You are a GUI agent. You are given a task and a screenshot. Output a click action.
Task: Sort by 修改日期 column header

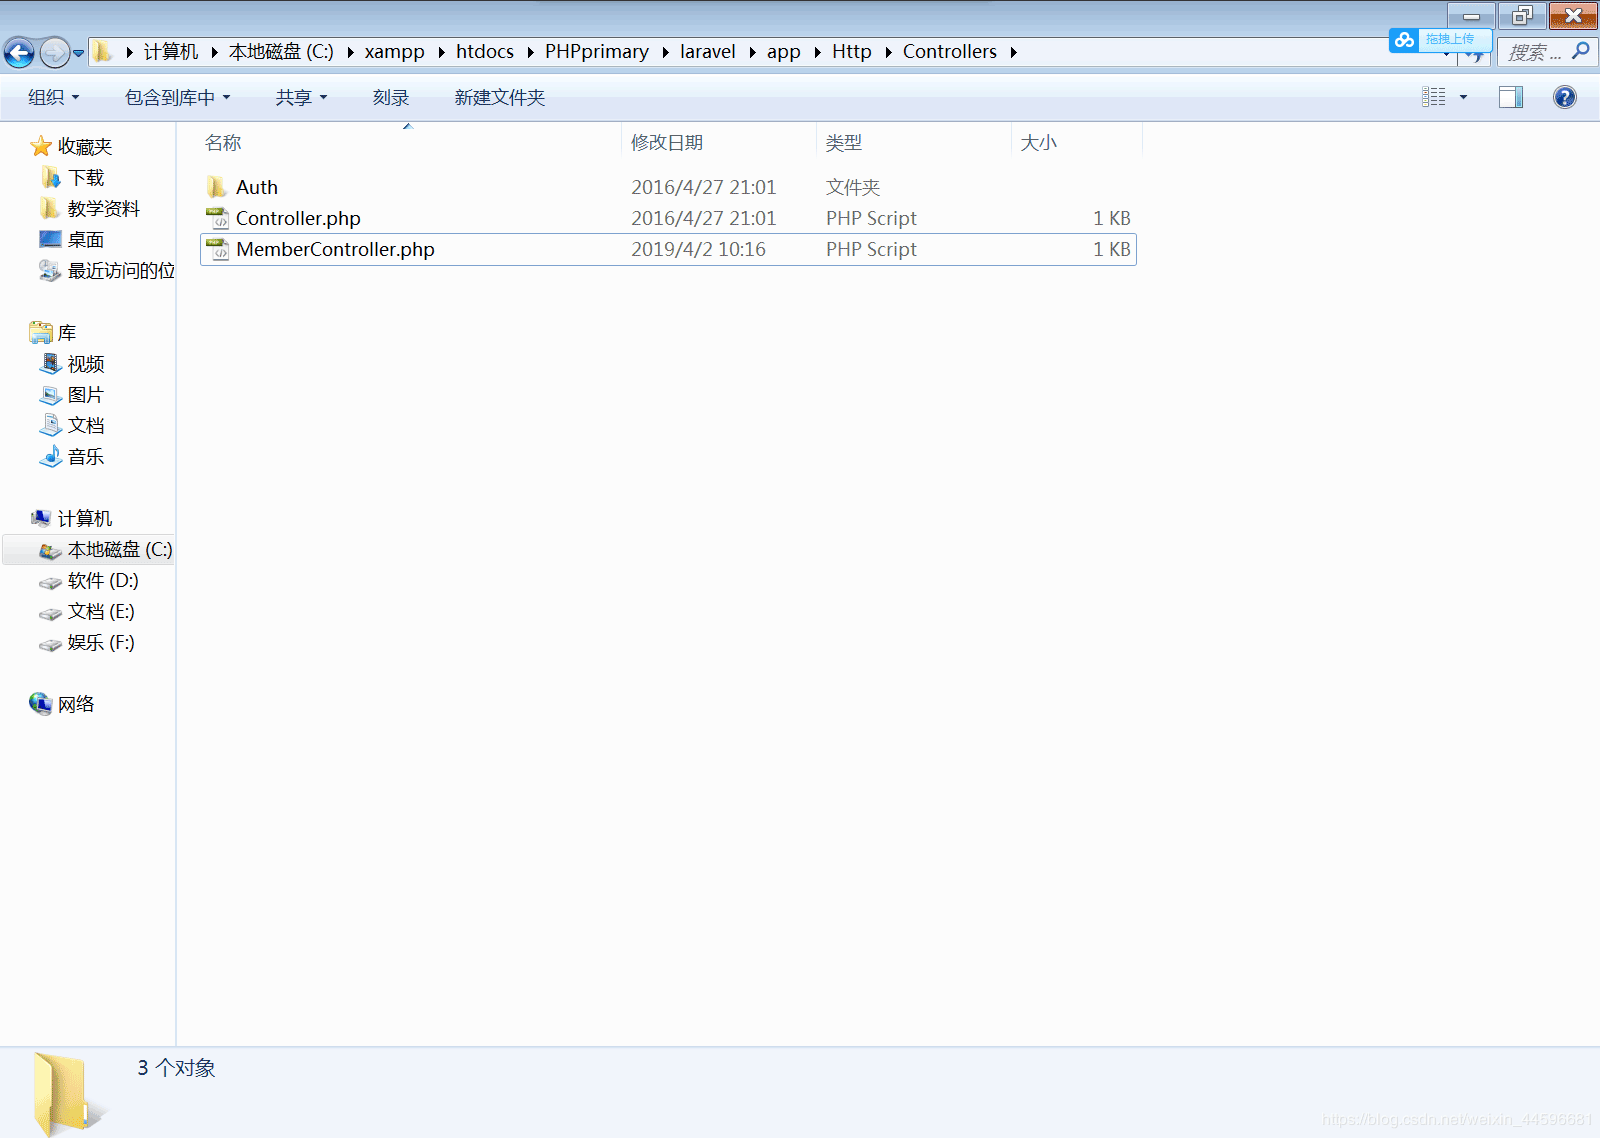pos(667,143)
